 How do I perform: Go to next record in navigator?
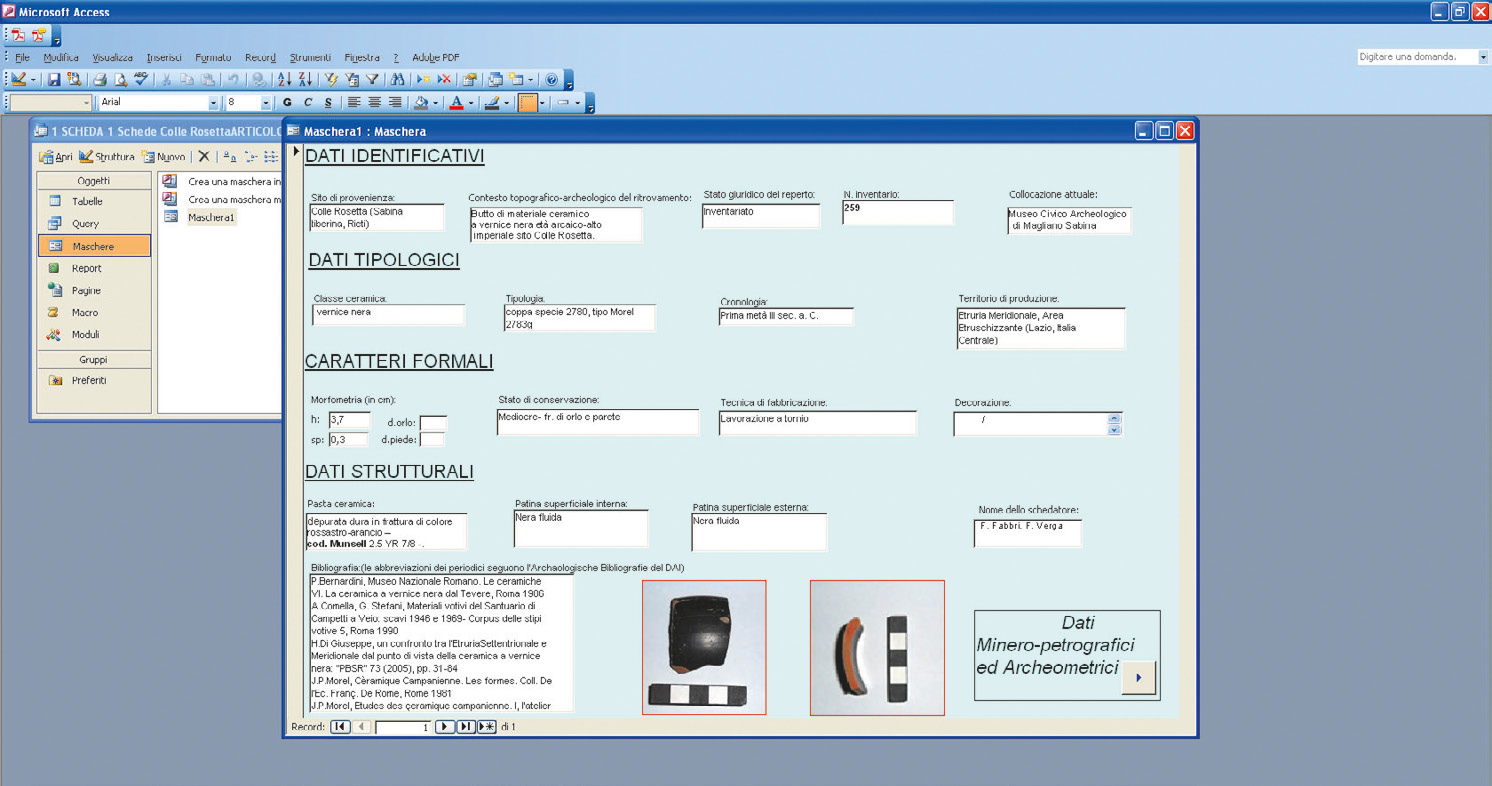tap(445, 727)
